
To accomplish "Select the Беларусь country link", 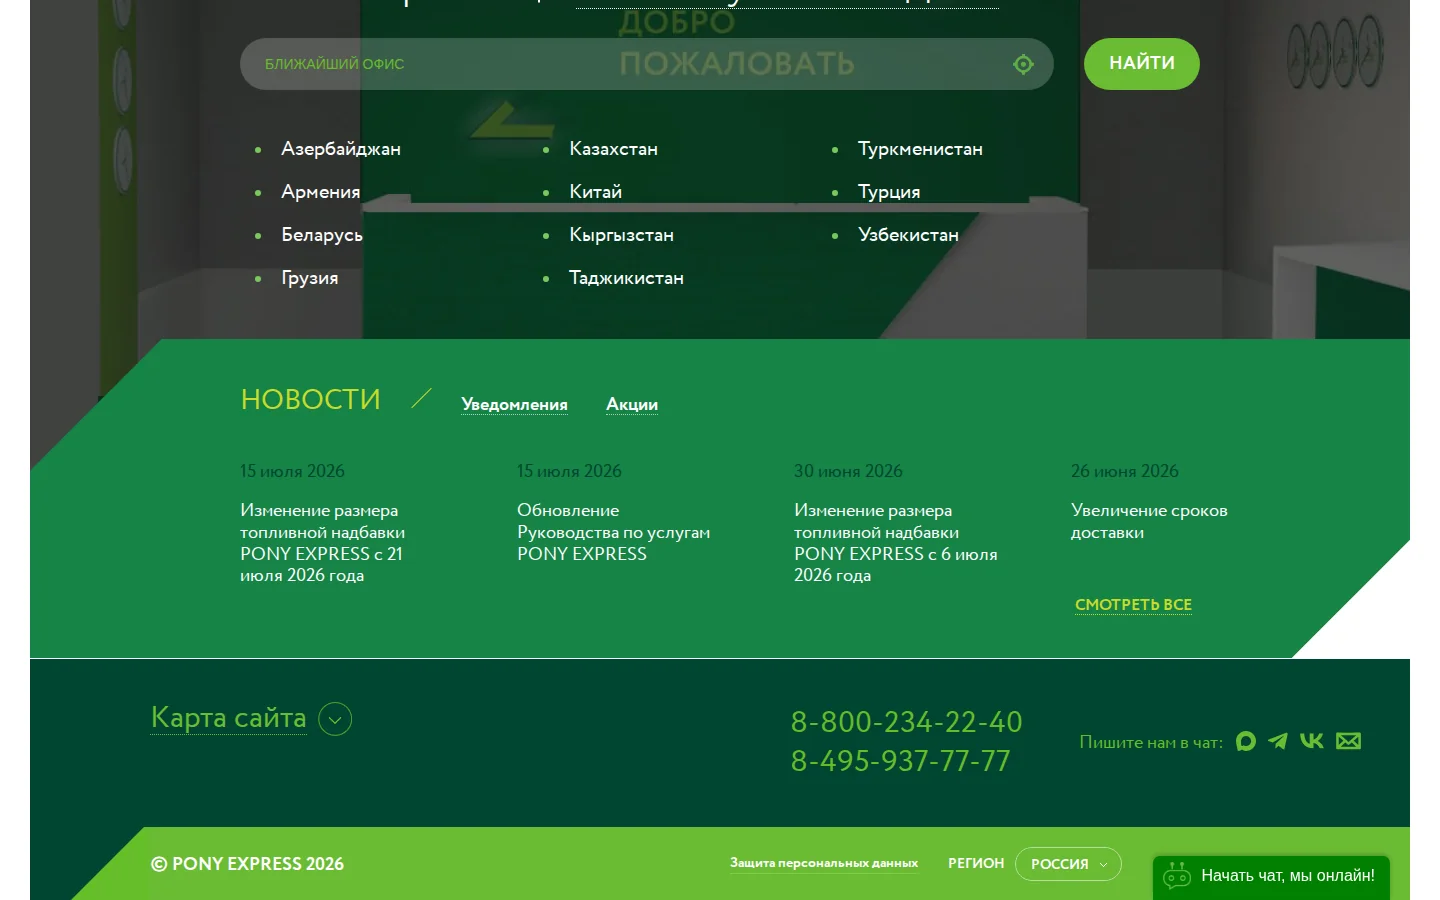I will (x=322, y=235).
